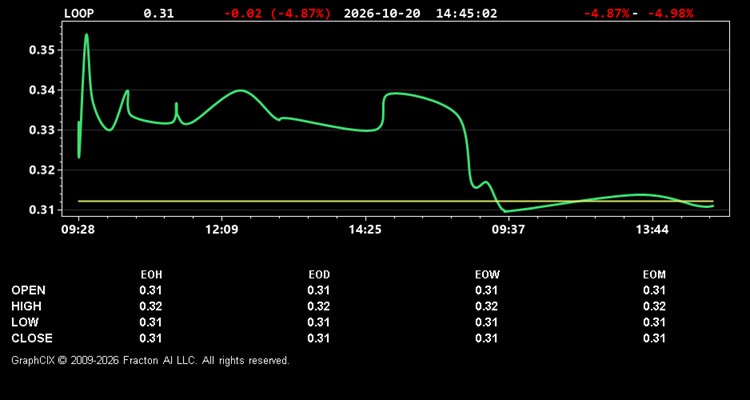Viewport: 750px width, 400px height.
Task: Select the EOH column header
Action: pyautogui.click(x=151, y=275)
